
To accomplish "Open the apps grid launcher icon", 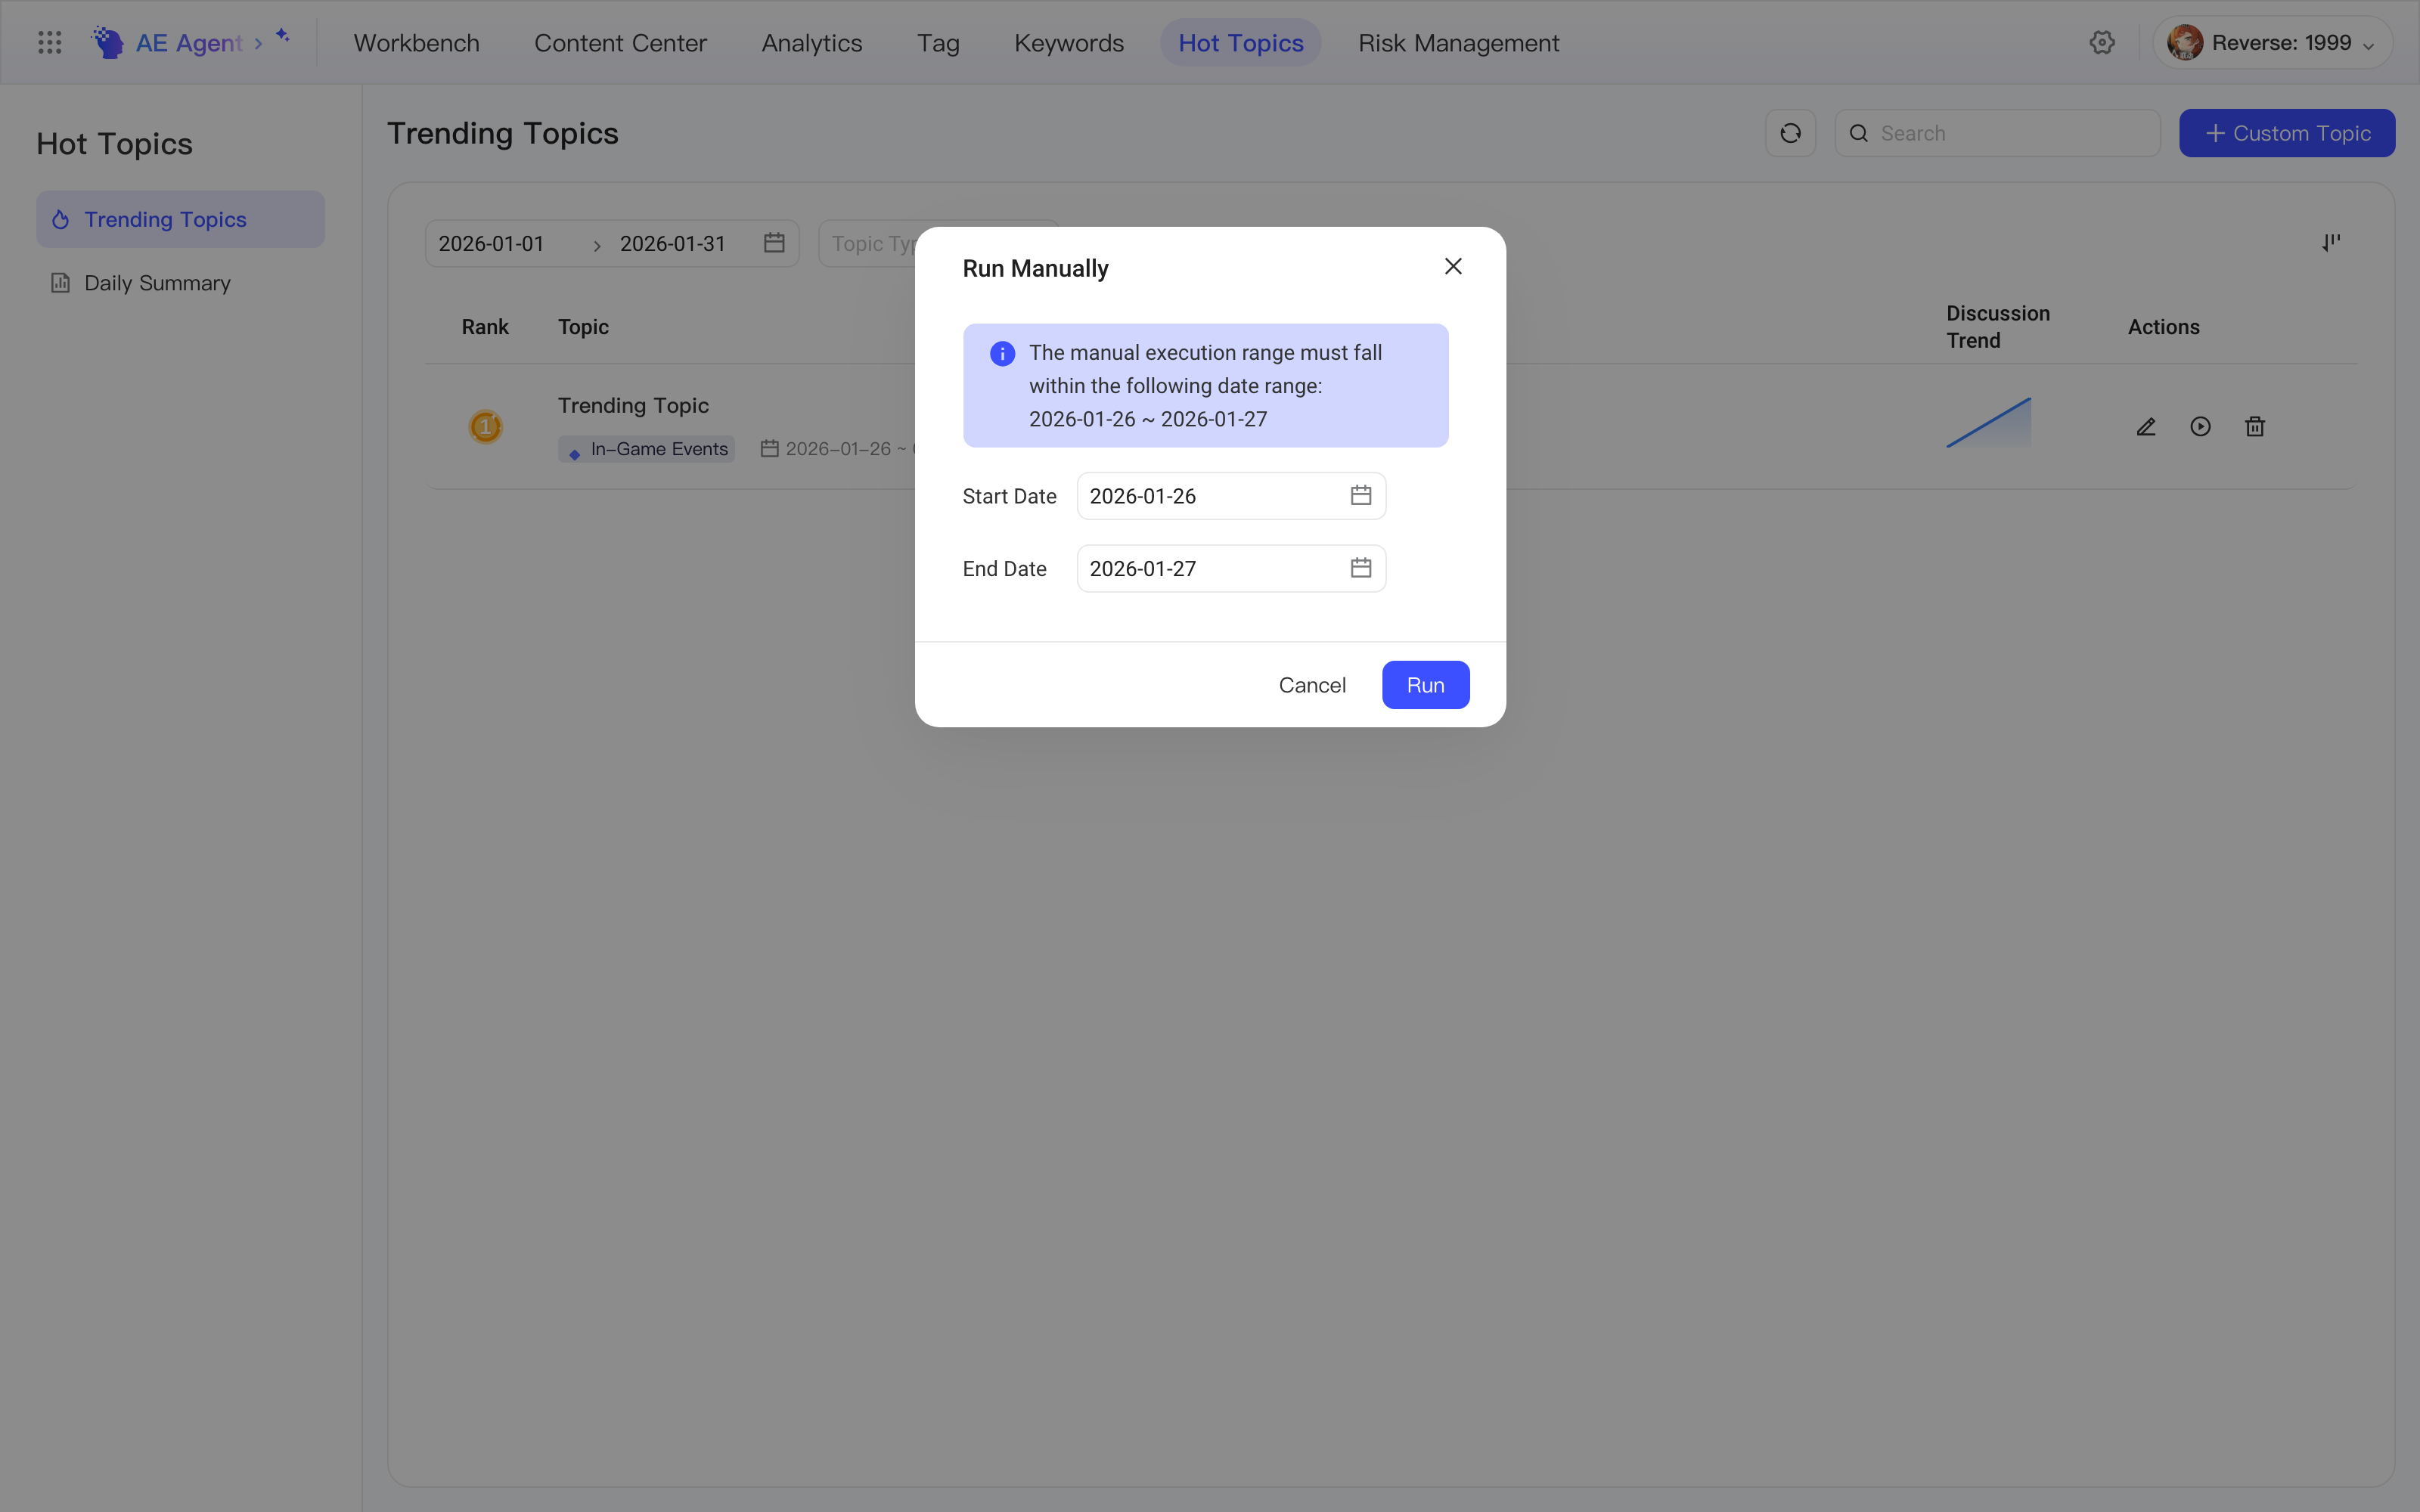I will click(x=50, y=43).
